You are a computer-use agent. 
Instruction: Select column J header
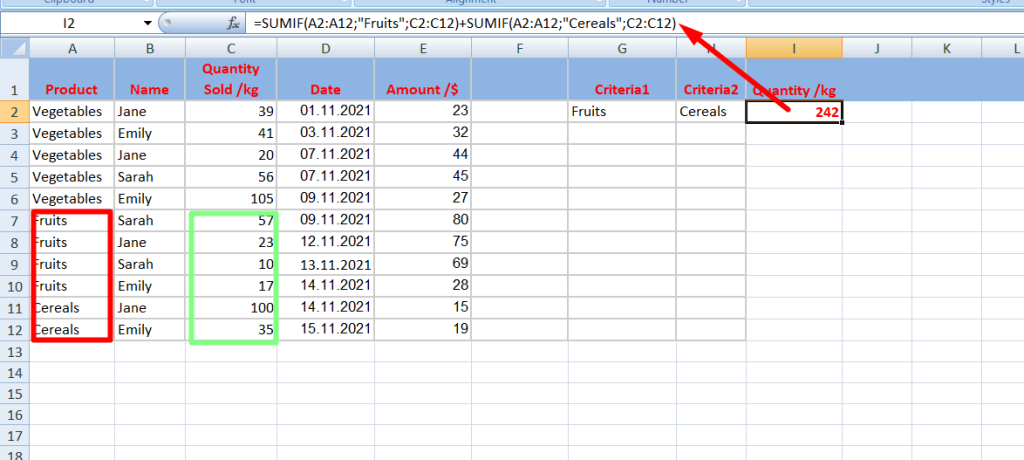click(877, 48)
